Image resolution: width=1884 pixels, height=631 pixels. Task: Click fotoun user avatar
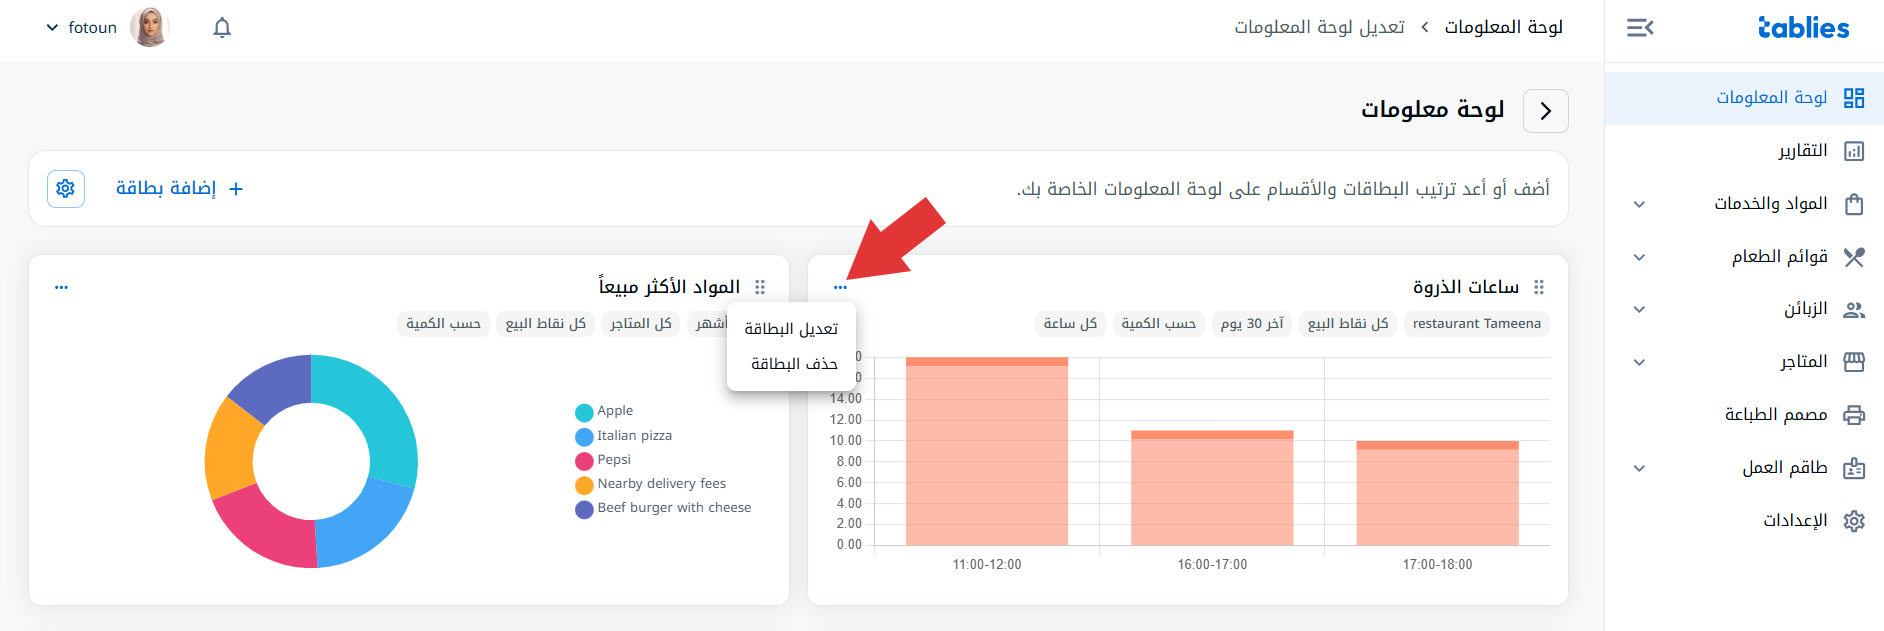click(150, 27)
